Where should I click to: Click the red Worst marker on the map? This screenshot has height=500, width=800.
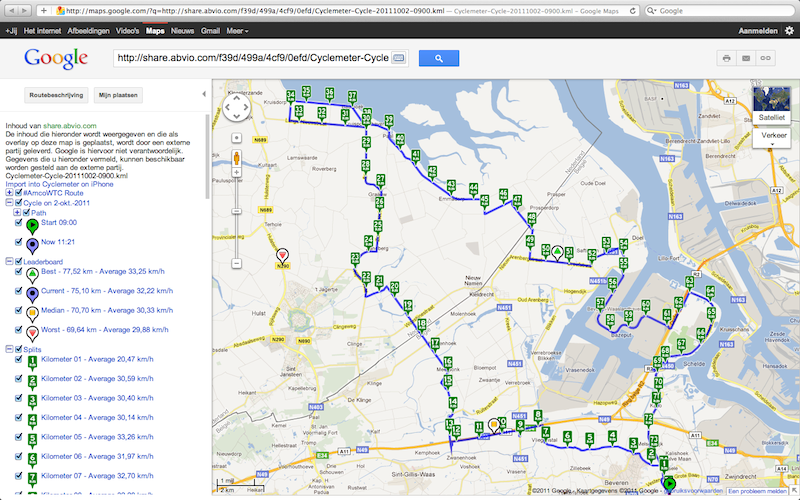282,256
